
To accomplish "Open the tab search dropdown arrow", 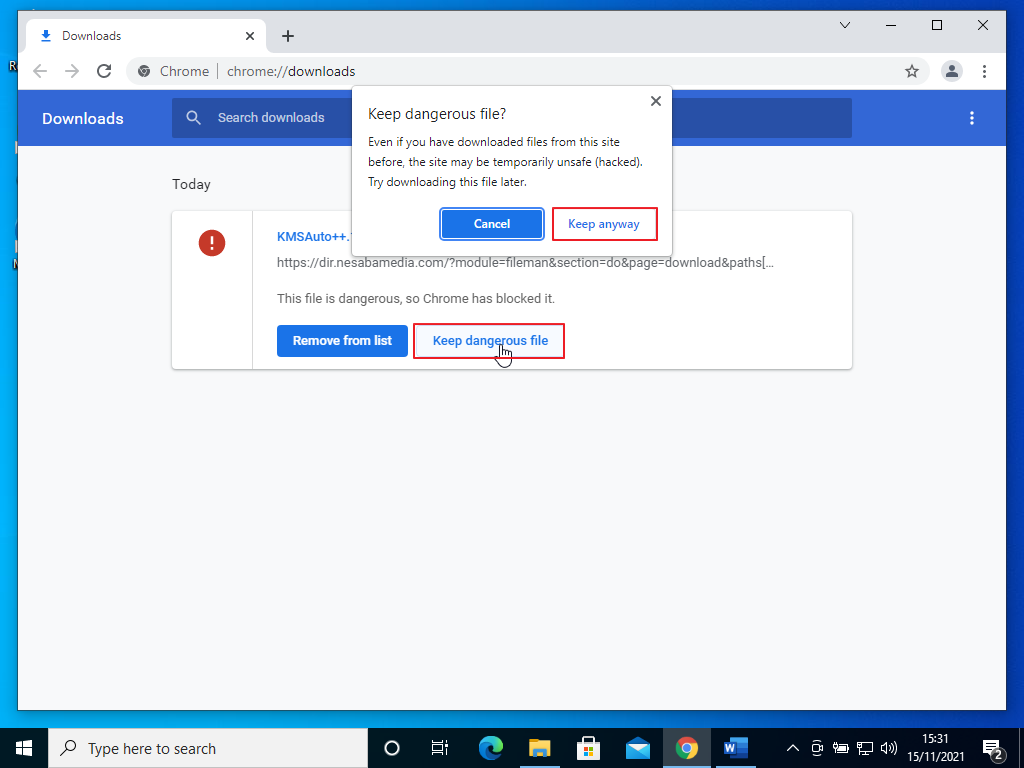I will 845,25.
